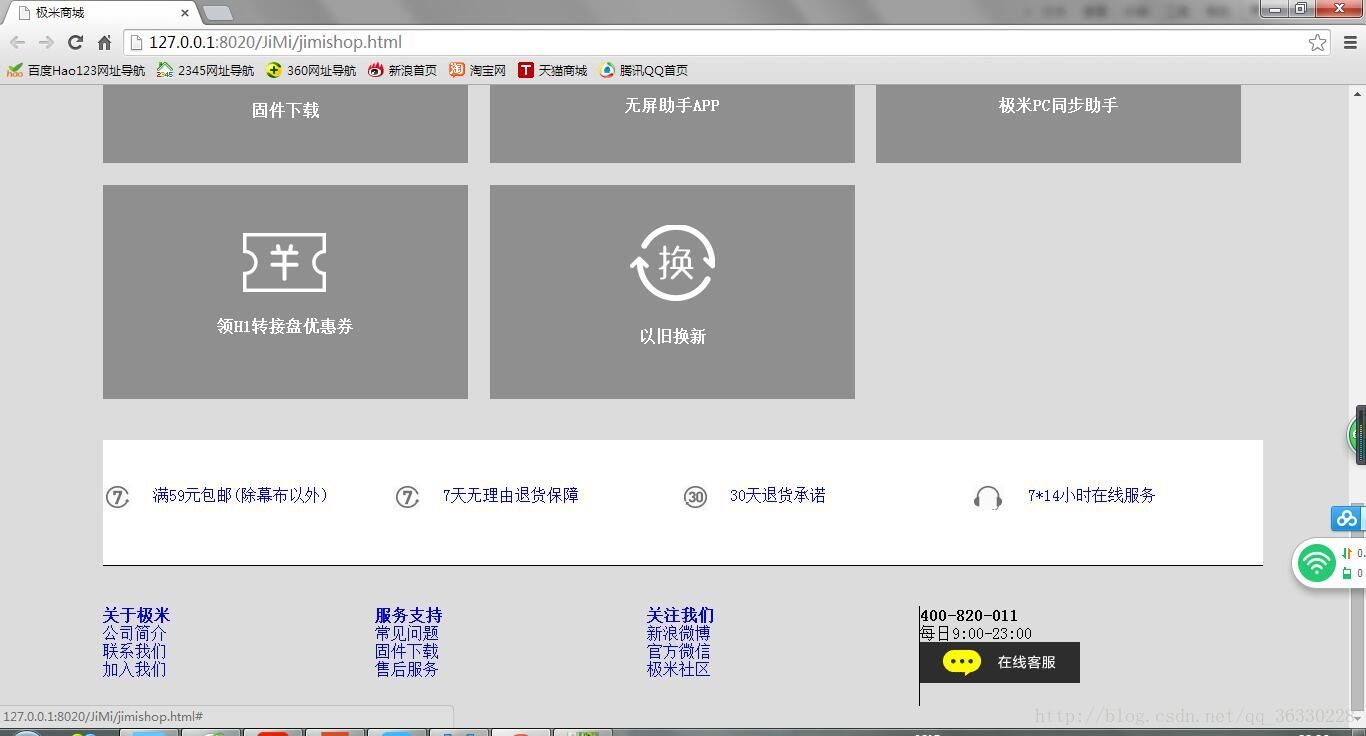Open 常见问题 footer link
The height and width of the screenshot is (736, 1366).
406,633
